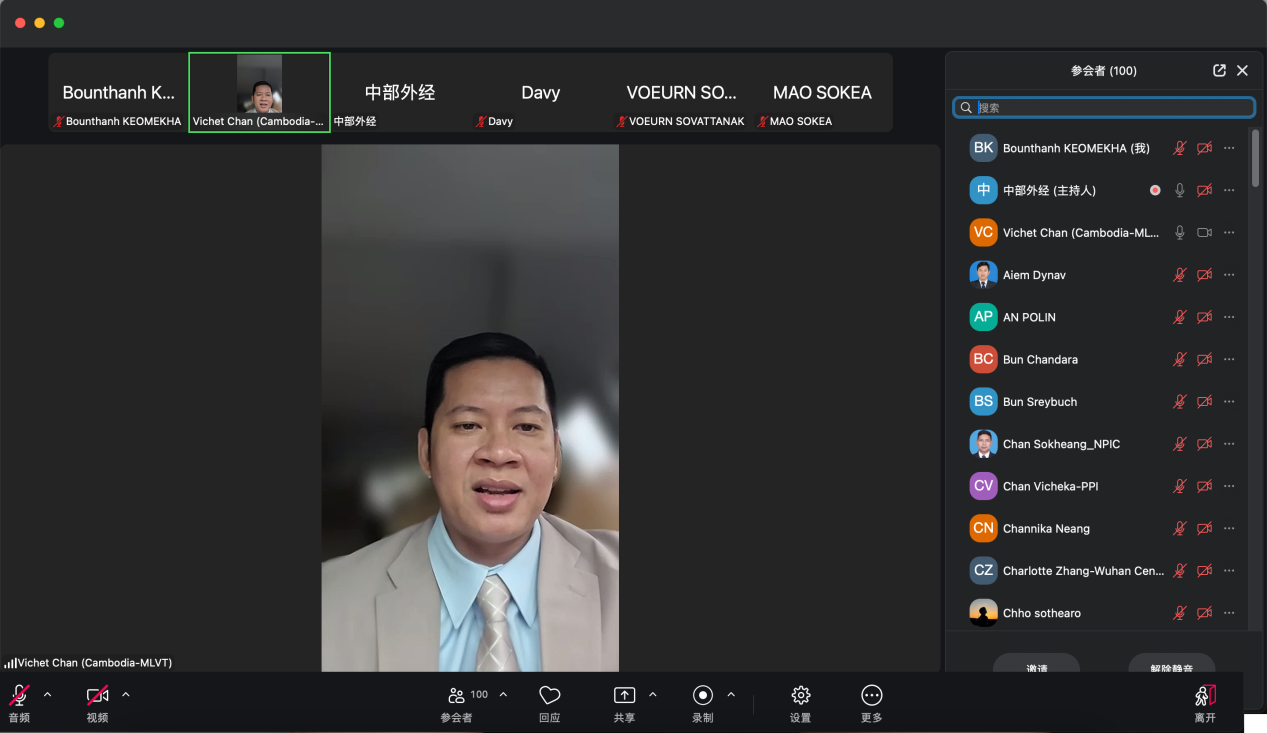Open more options for Bounthanh KEOMEKHA
1267x733 pixels.
(1229, 148)
